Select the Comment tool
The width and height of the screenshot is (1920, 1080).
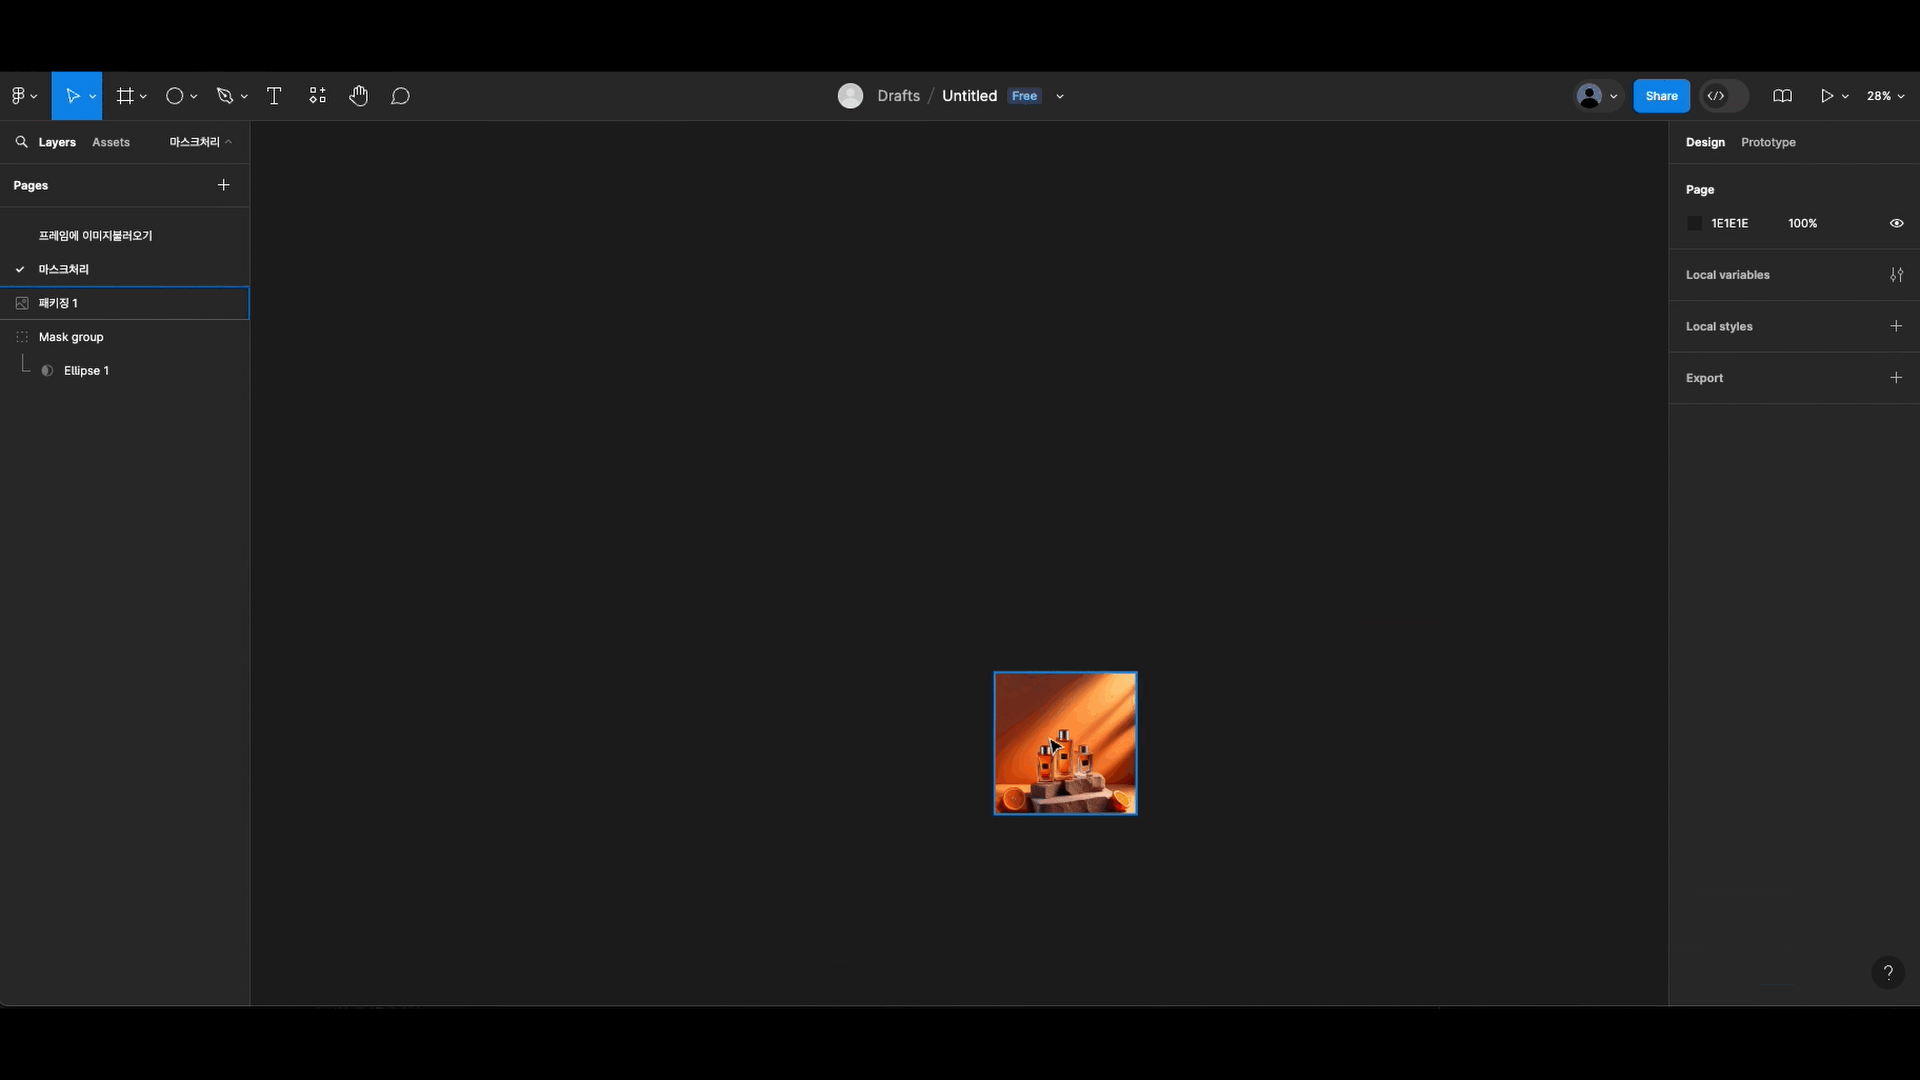(x=400, y=96)
